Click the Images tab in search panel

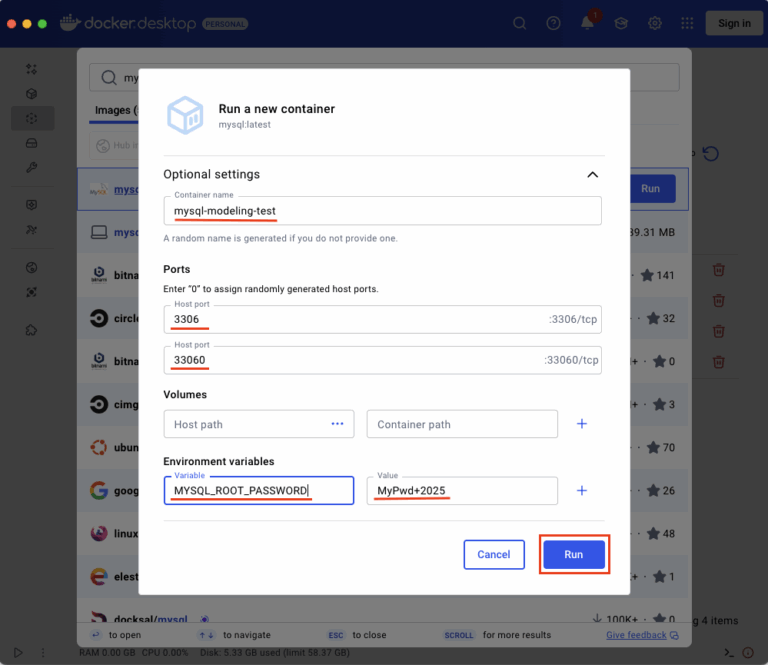pyautogui.click(x=113, y=110)
